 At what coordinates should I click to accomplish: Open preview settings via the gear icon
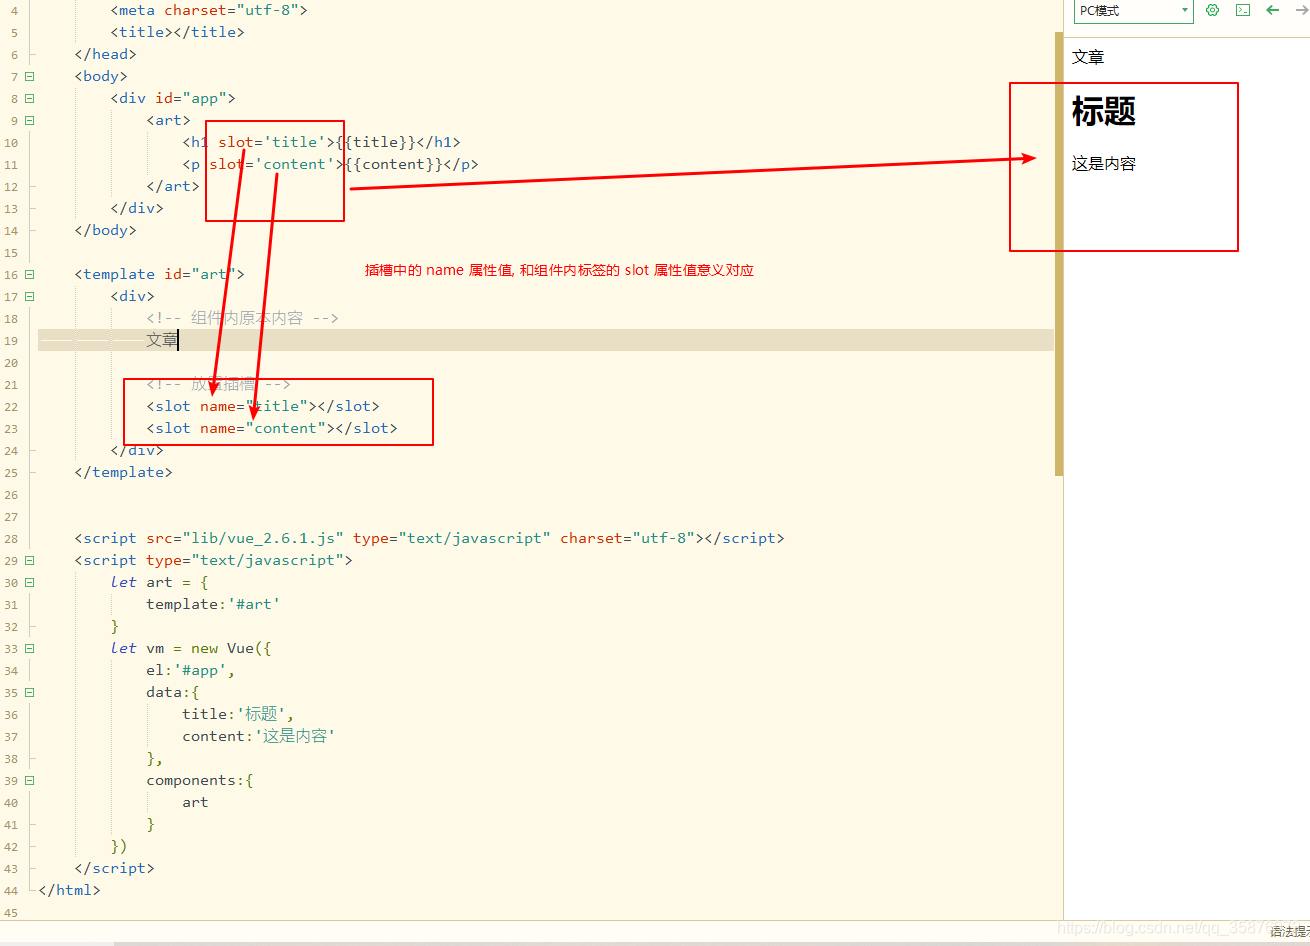pos(1213,10)
